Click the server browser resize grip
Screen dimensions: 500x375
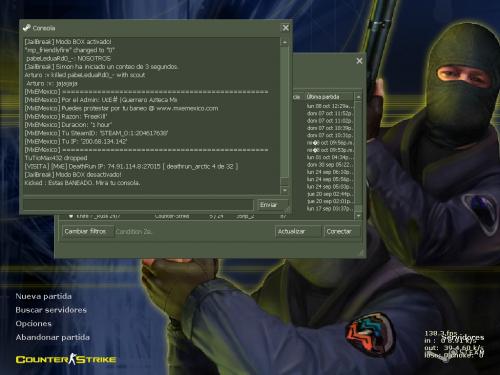(x=361, y=253)
